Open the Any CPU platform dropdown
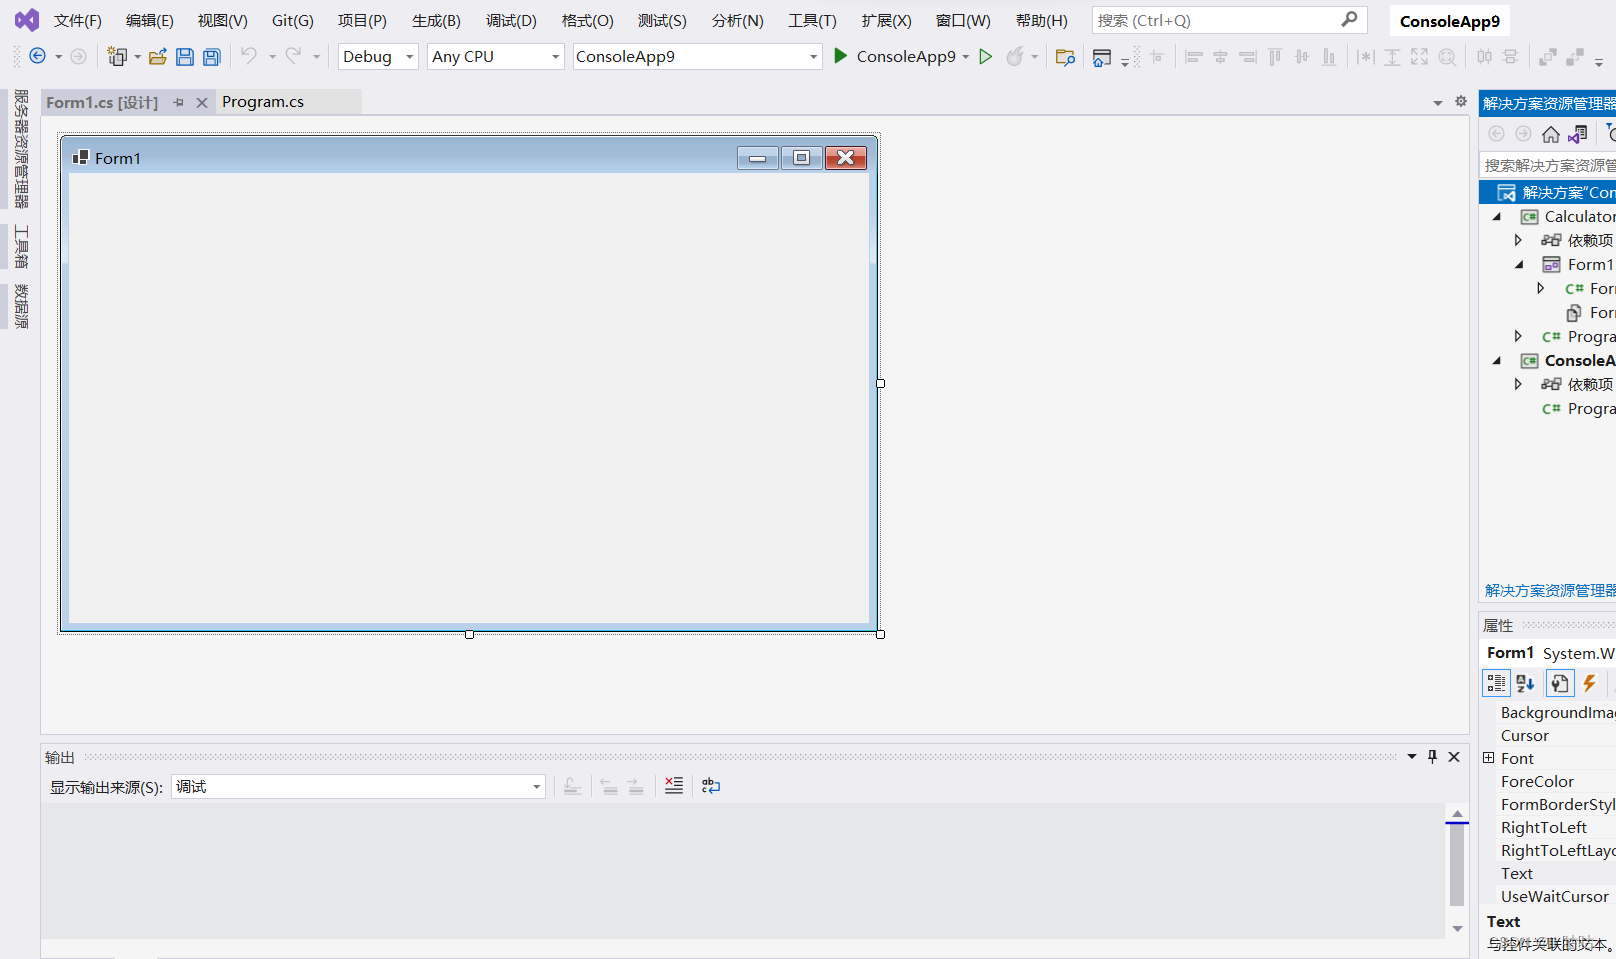 [x=555, y=57]
